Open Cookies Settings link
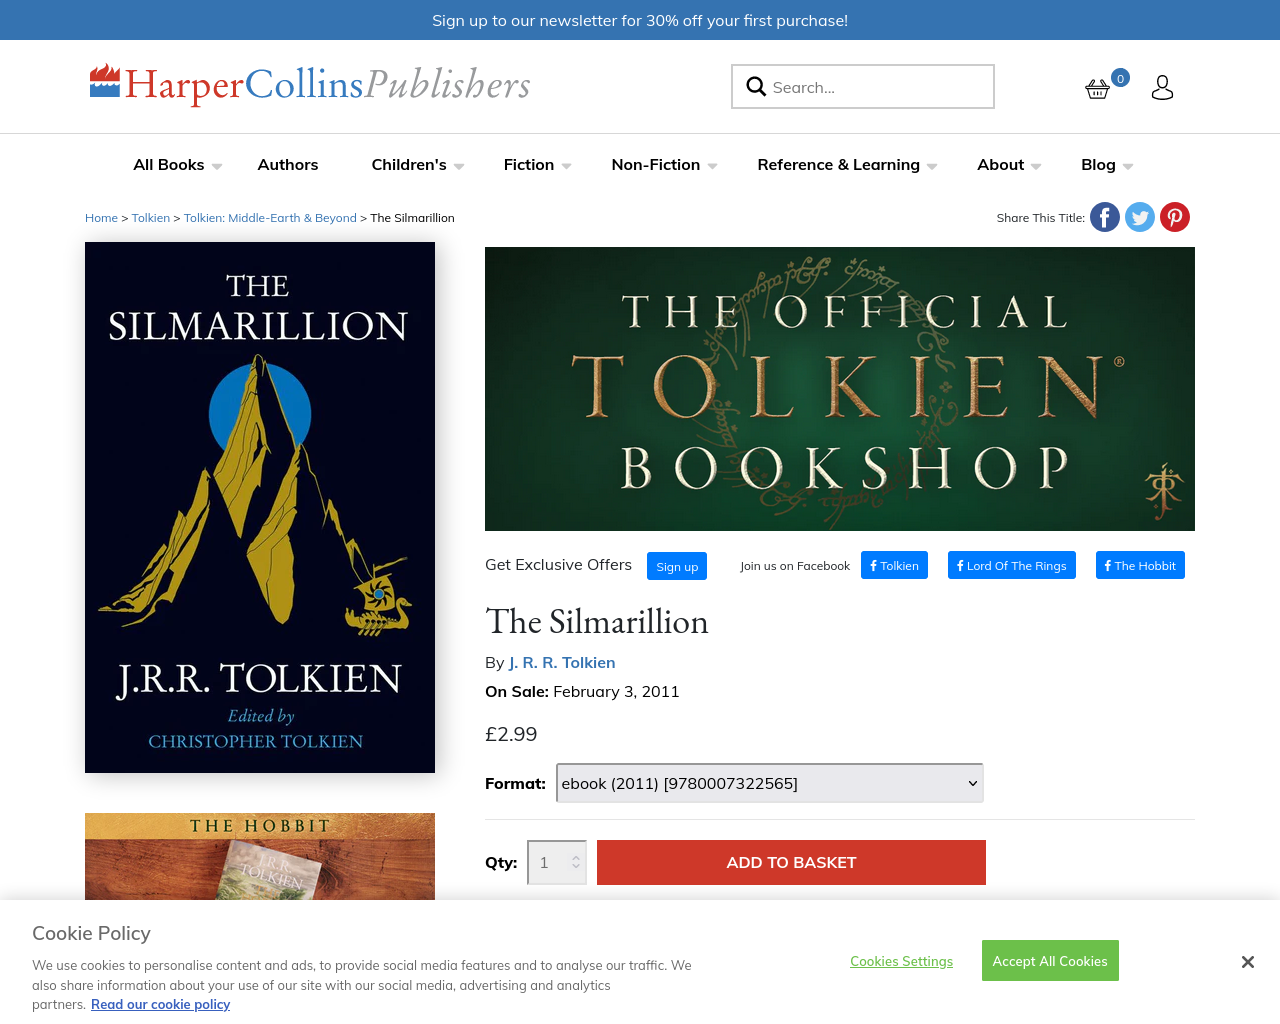This screenshot has height=1024, width=1280. pos(901,961)
